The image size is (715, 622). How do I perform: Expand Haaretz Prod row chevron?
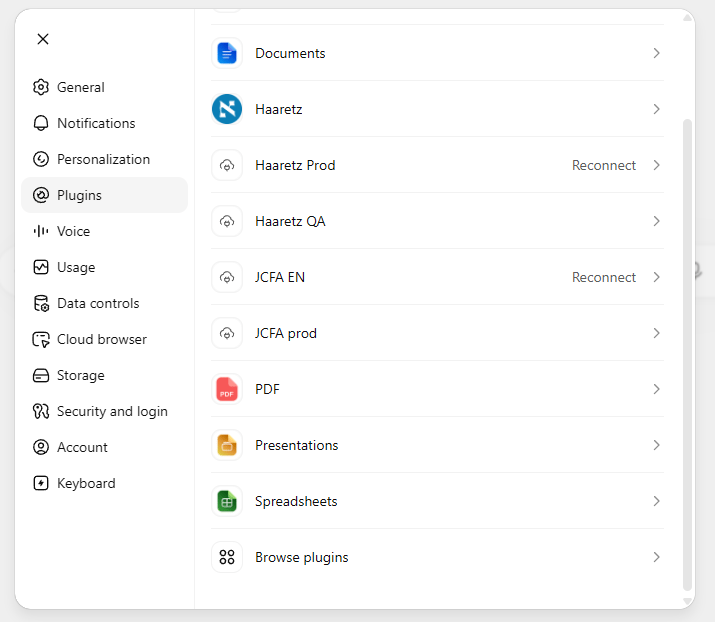click(x=656, y=165)
